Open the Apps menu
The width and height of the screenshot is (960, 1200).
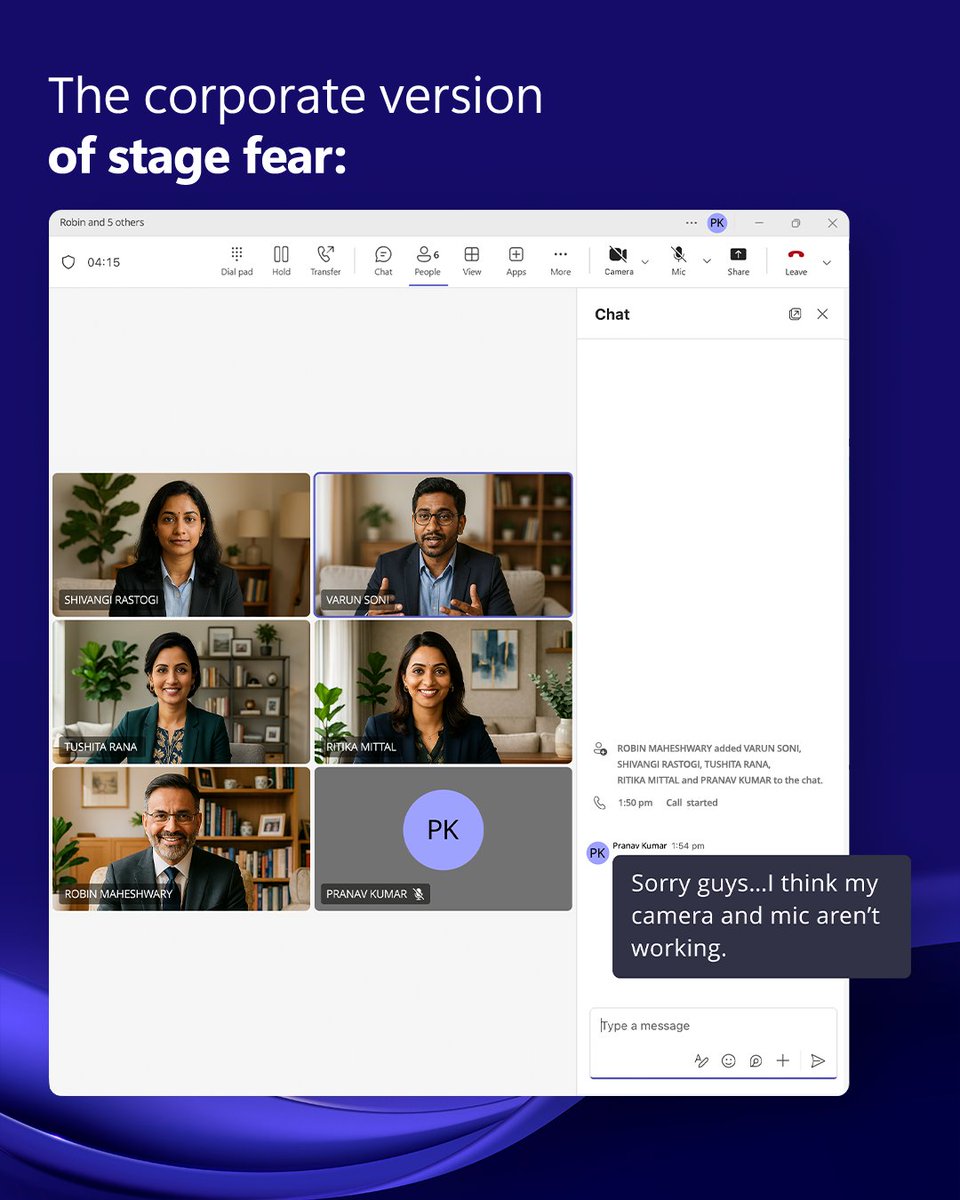(516, 261)
